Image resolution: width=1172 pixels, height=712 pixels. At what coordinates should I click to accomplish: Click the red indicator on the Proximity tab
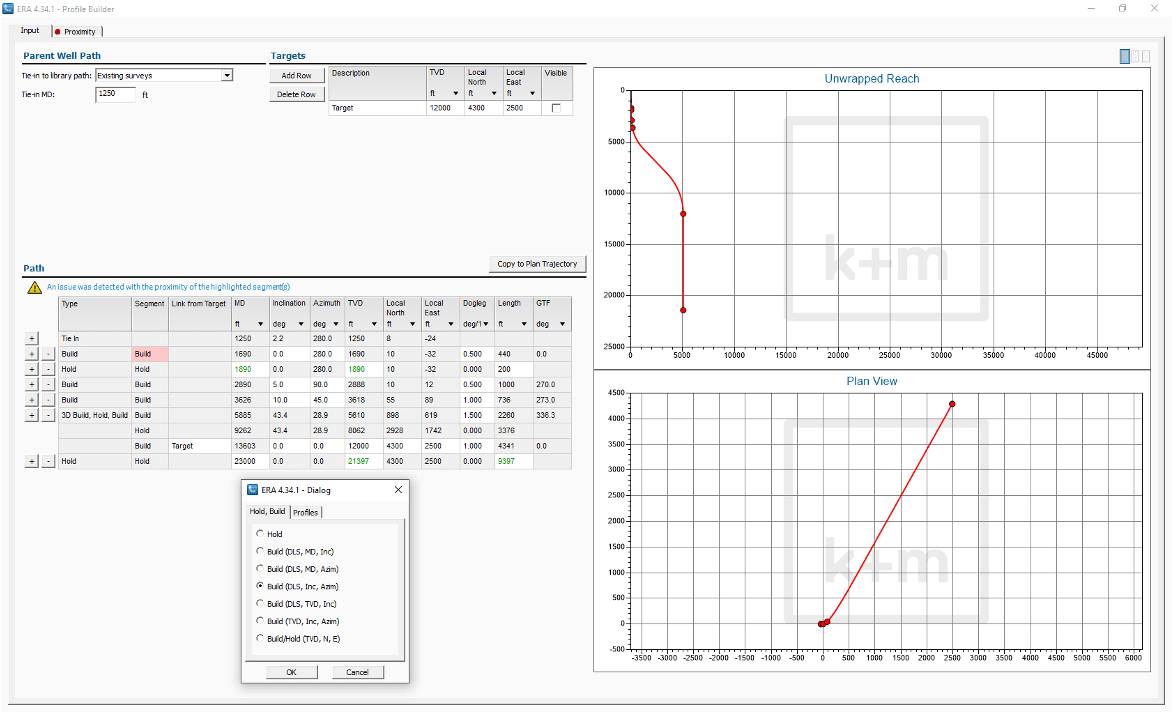tap(58, 31)
